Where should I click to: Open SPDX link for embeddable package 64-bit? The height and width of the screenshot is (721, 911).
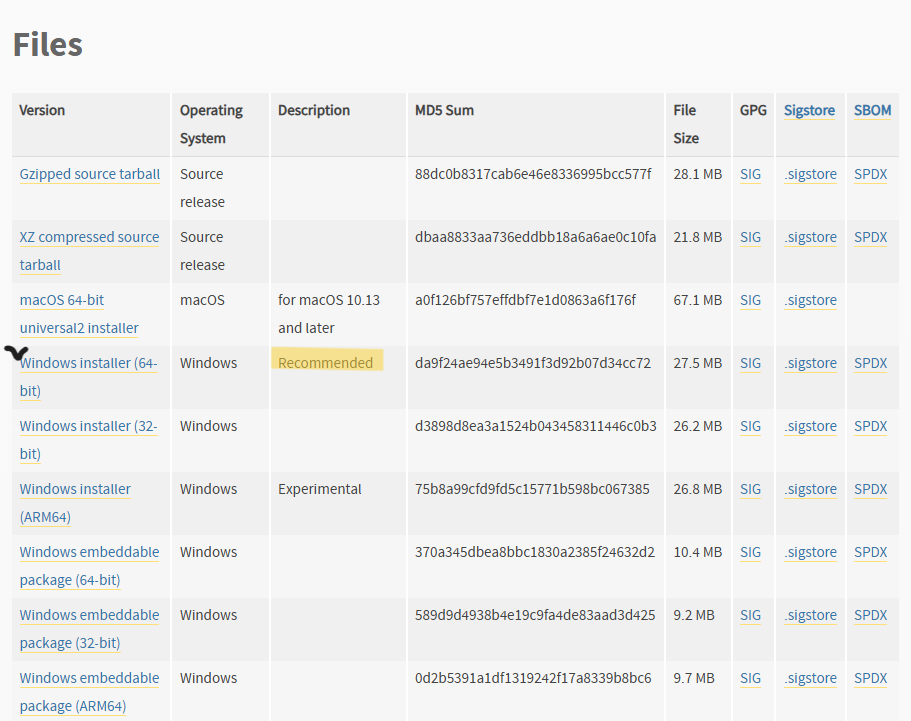tap(870, 552)
